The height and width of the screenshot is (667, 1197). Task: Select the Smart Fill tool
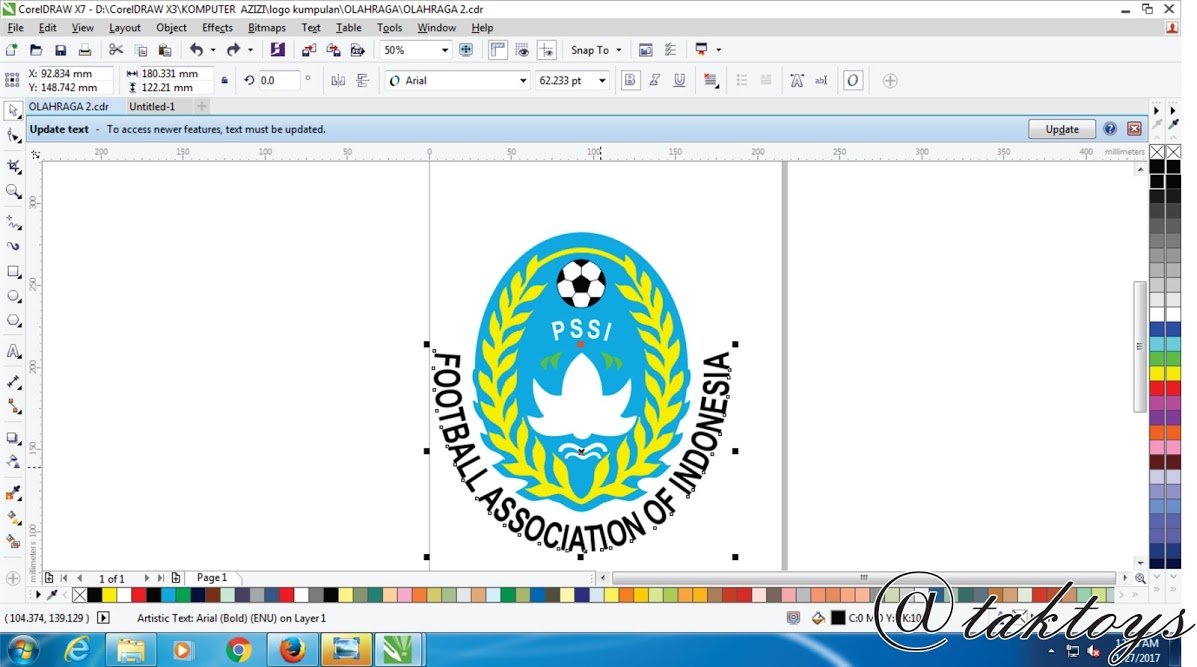click(13, 542)
